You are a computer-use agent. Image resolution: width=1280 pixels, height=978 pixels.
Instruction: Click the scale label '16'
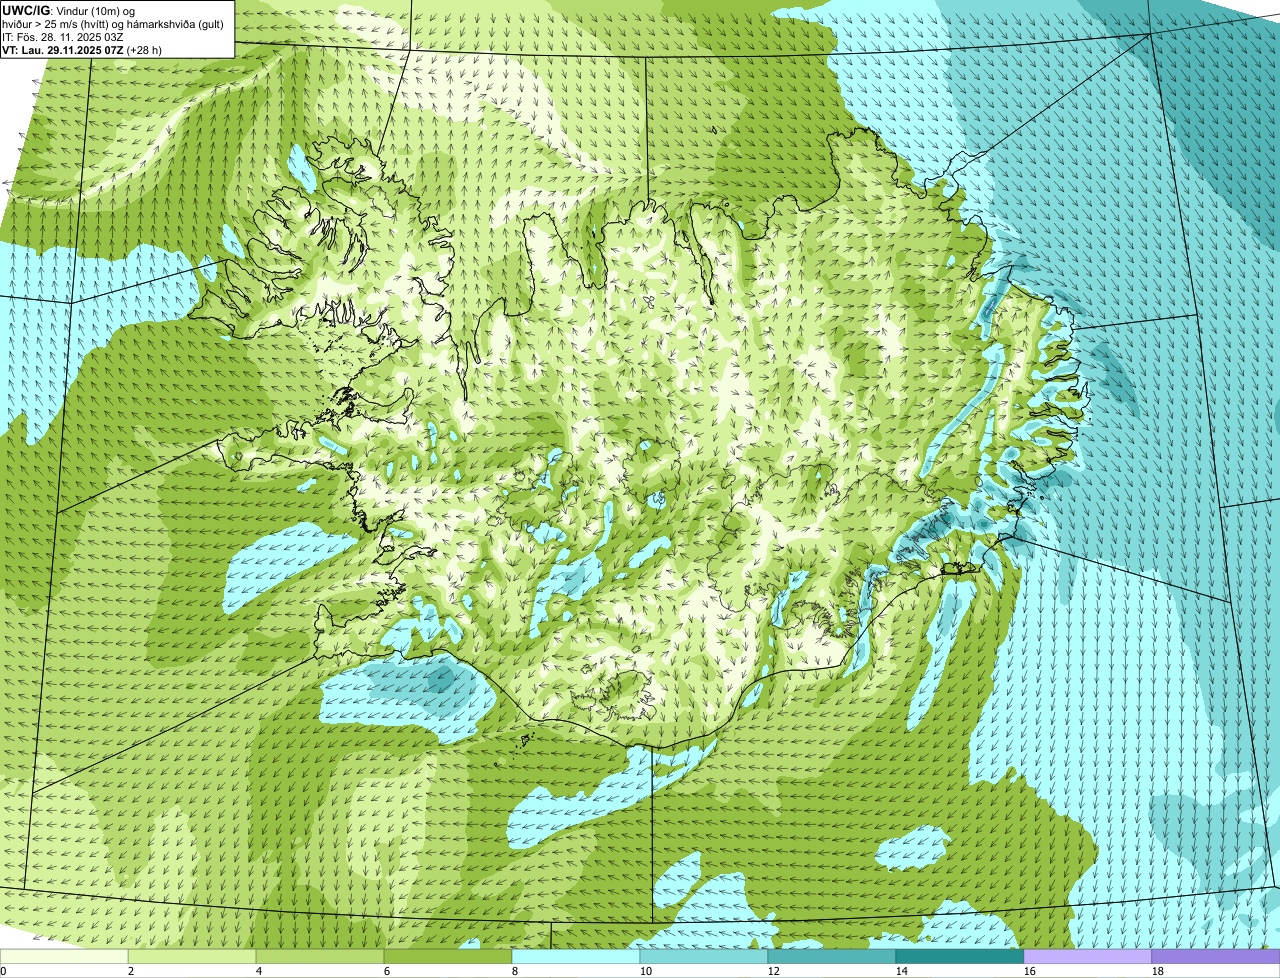tap(1030, 971)
